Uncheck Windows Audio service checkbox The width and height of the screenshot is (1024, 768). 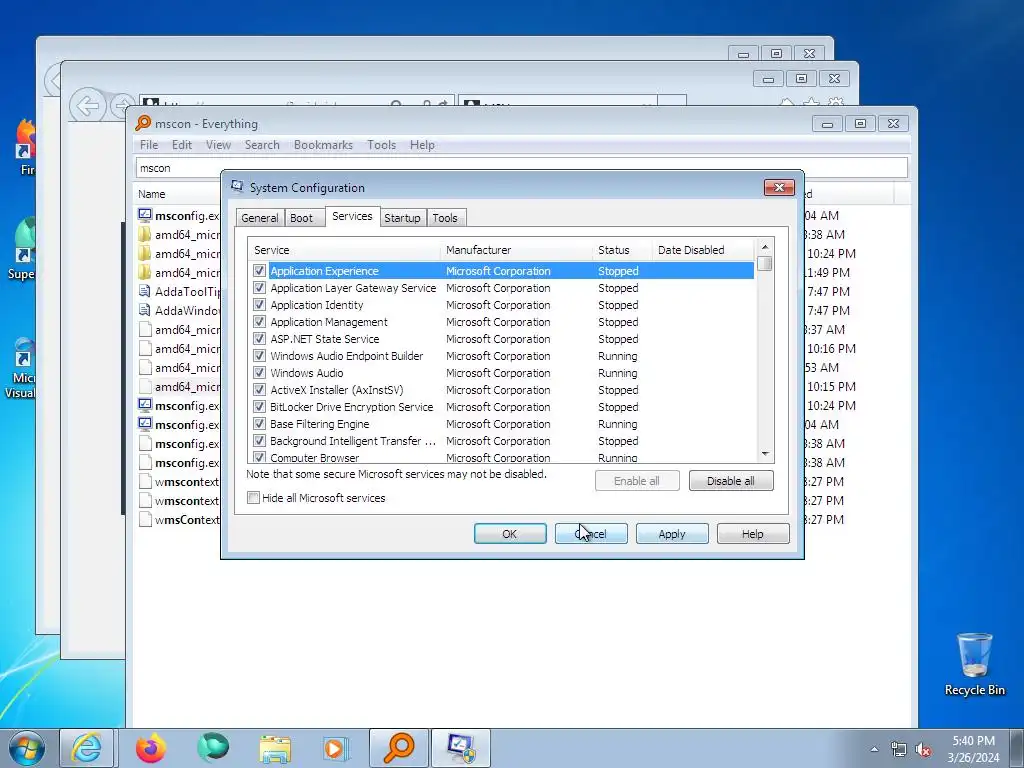(x=259, y=372)
